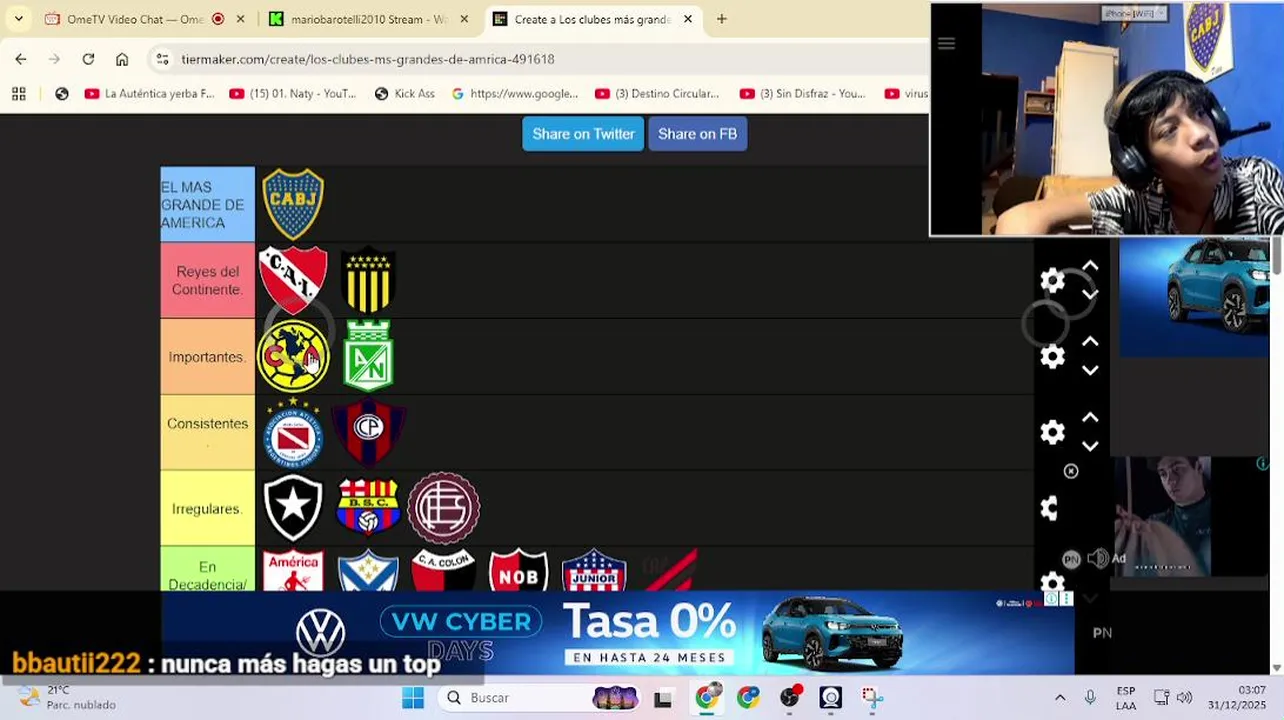
Task: Share tier list on Twitter
Action: click(x=583, y=134)
